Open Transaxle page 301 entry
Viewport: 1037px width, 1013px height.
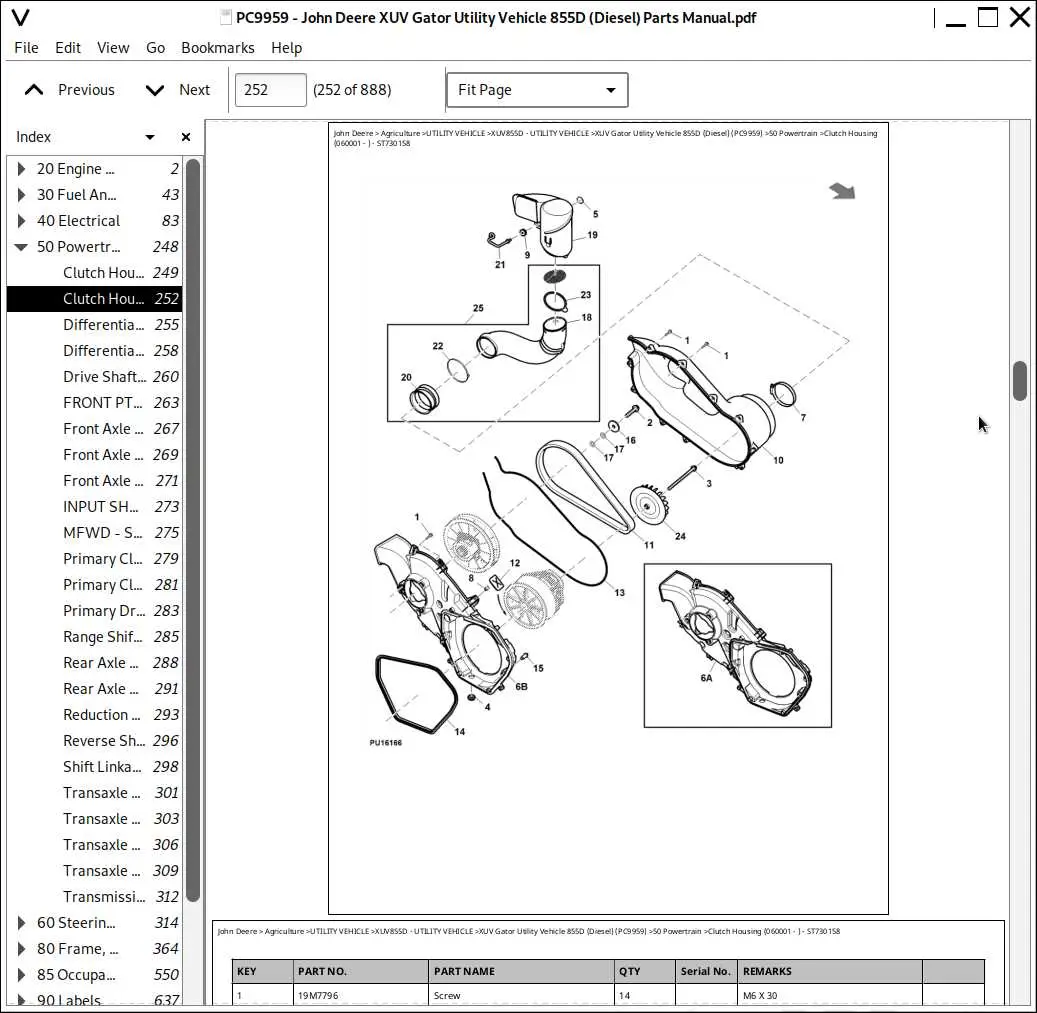click(x=95, y=793)
